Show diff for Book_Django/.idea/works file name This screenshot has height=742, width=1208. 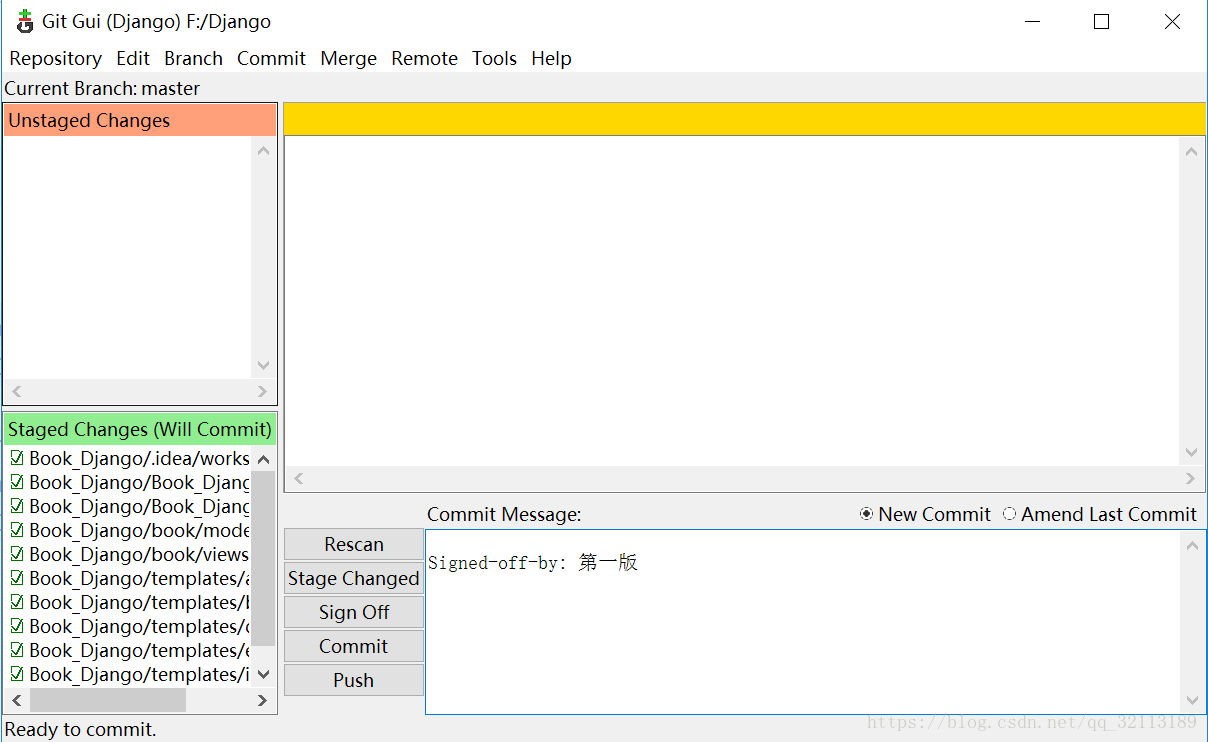pyautogui.click(x=139, y=458)
